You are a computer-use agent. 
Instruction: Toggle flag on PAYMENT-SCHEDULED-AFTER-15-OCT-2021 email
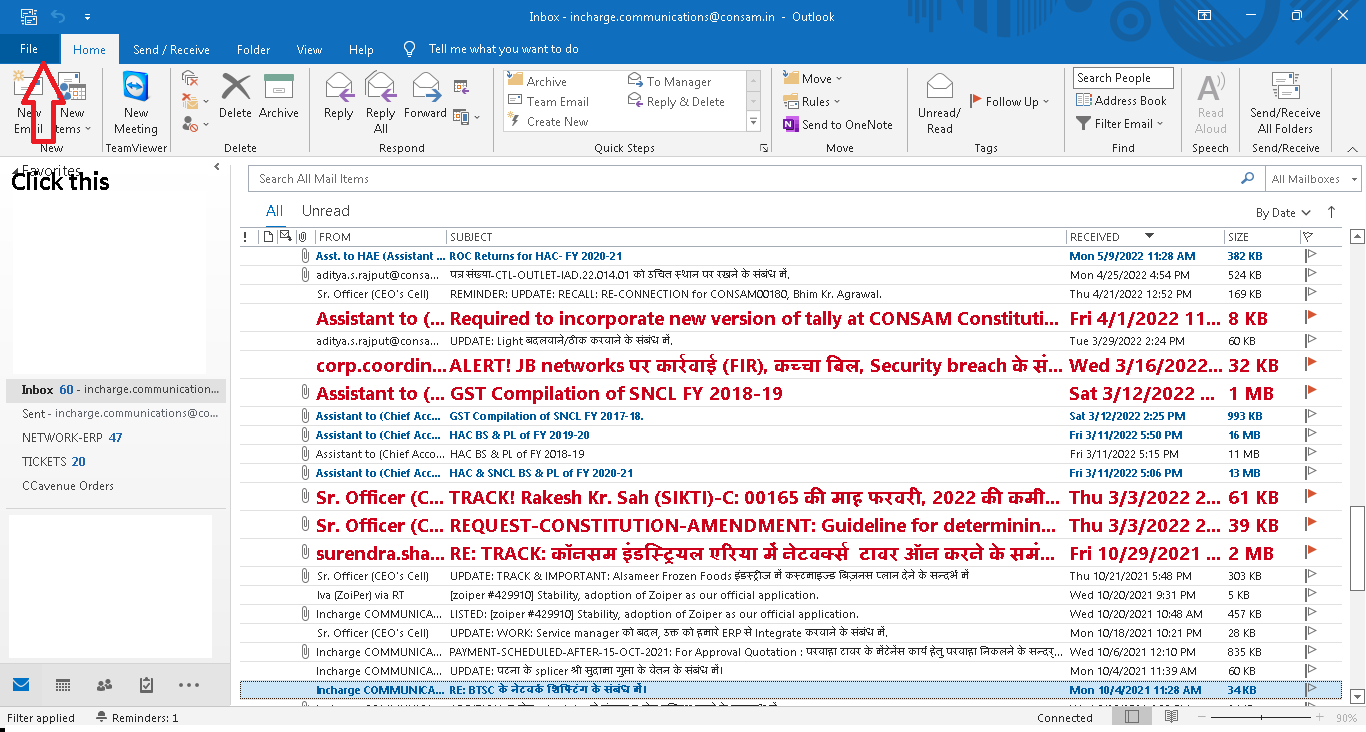point(1310,652)
